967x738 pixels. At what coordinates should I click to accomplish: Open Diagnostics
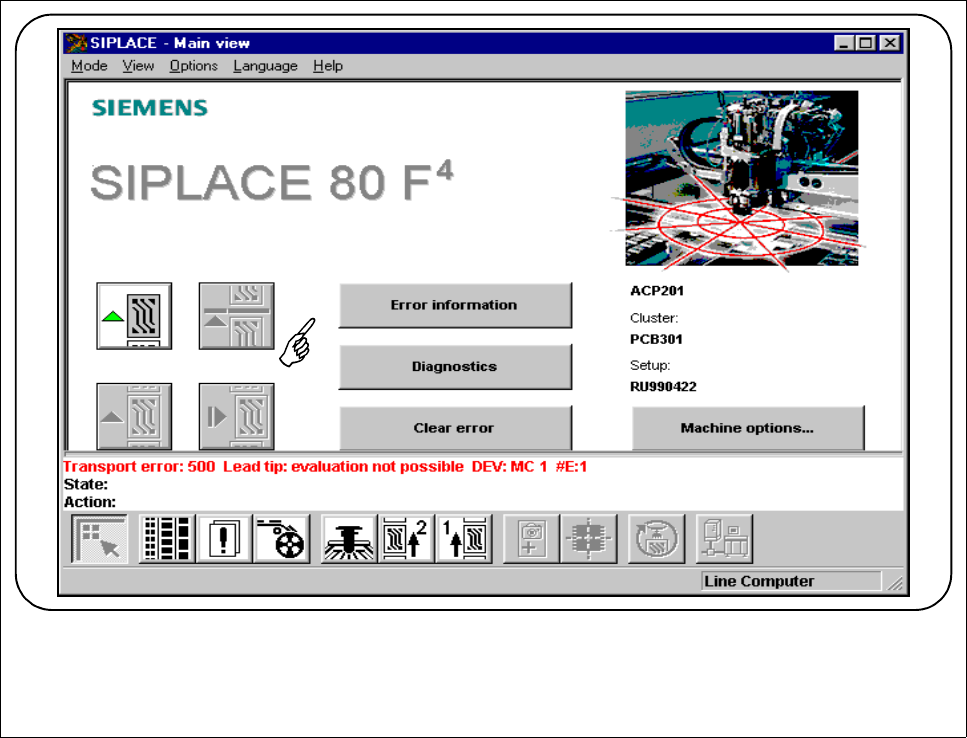tap(455, 367)
